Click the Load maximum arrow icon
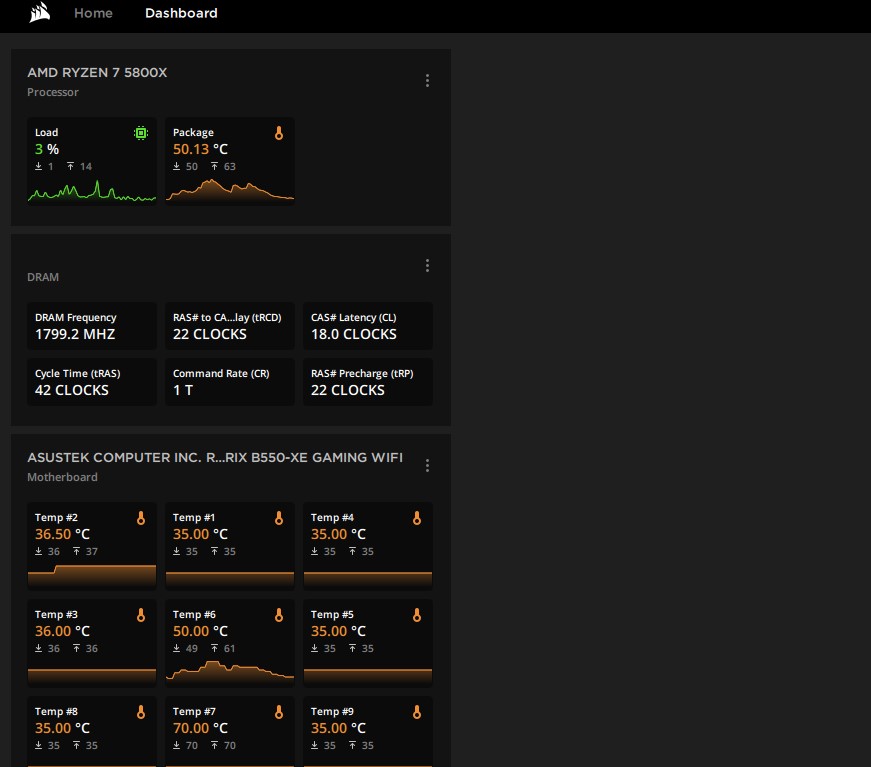 [x=71, y=166]
